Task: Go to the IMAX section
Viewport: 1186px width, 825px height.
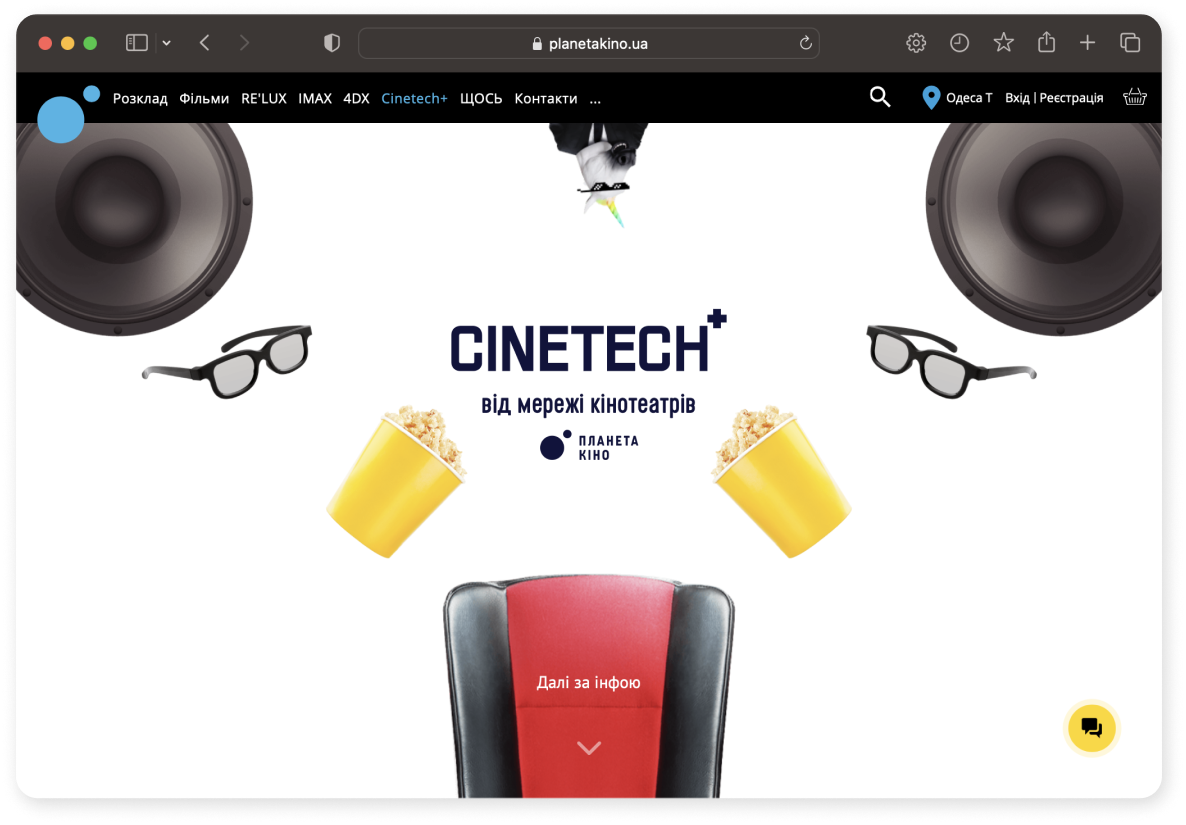Action: coord(315,98)
